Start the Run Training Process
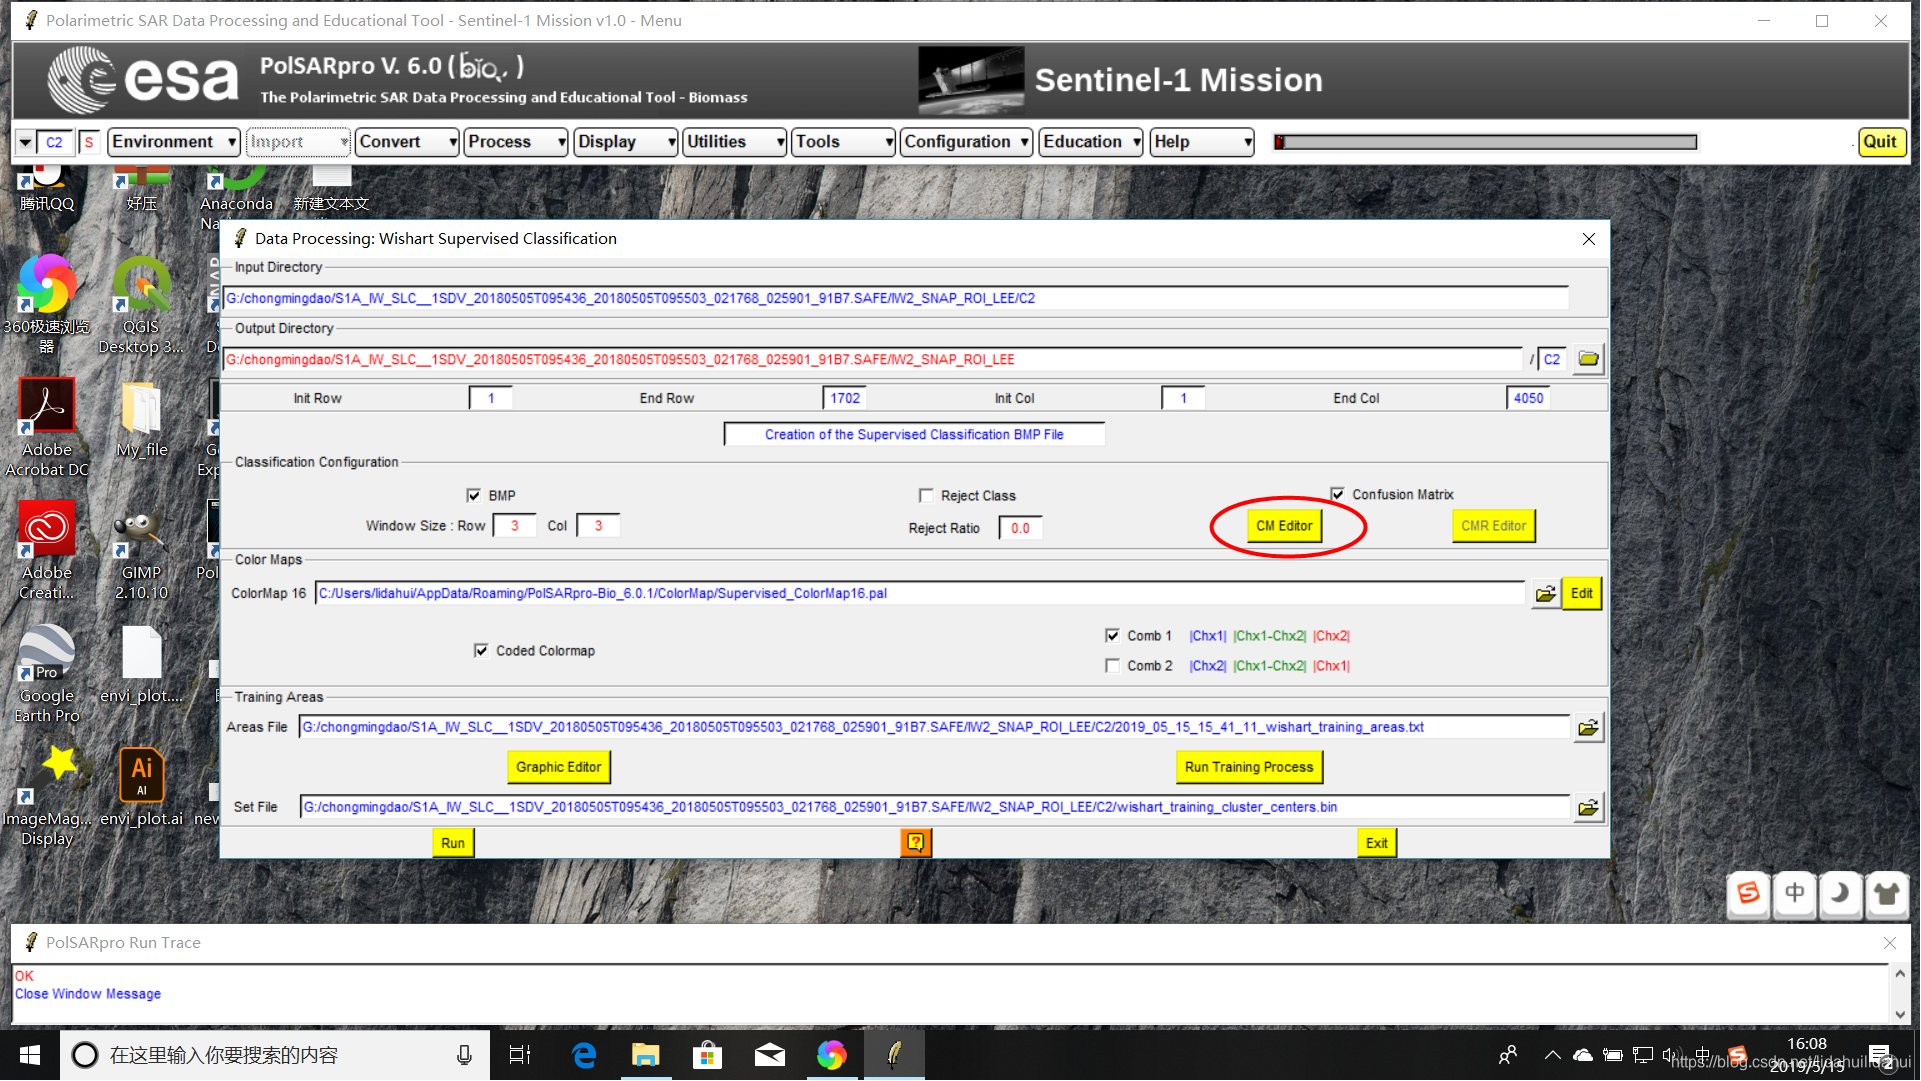Screen dimensions: 1921x1081 pos(1249,768)
